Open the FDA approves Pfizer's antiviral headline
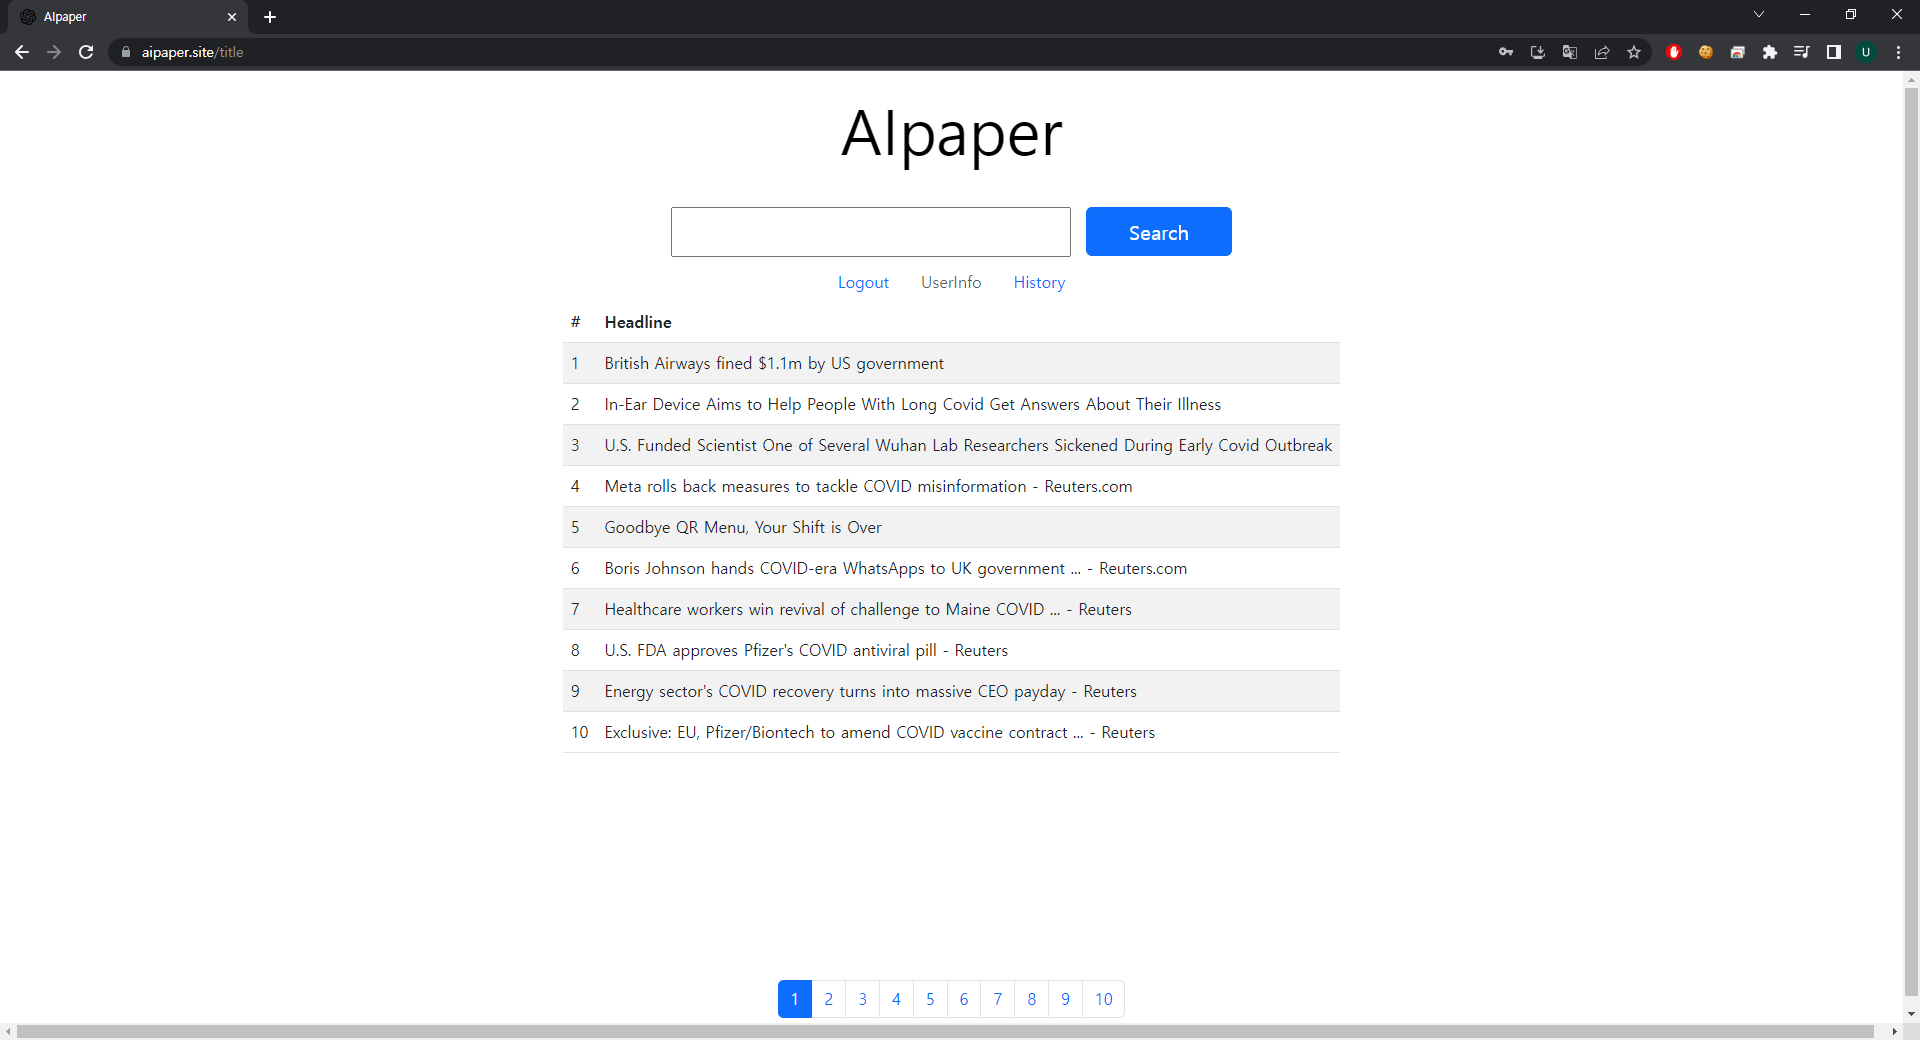1920x1046 pixels. click(x=806, y=650)
